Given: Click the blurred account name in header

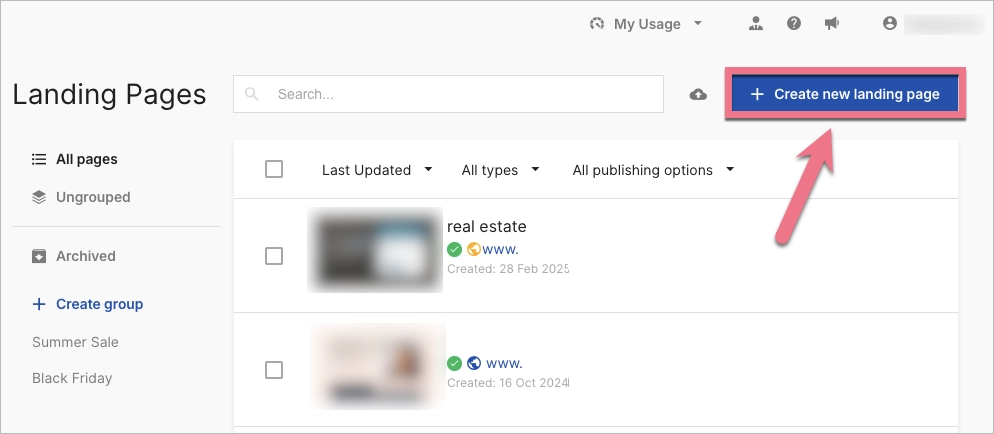Looking at the screenshot, I should pos(943,24).
